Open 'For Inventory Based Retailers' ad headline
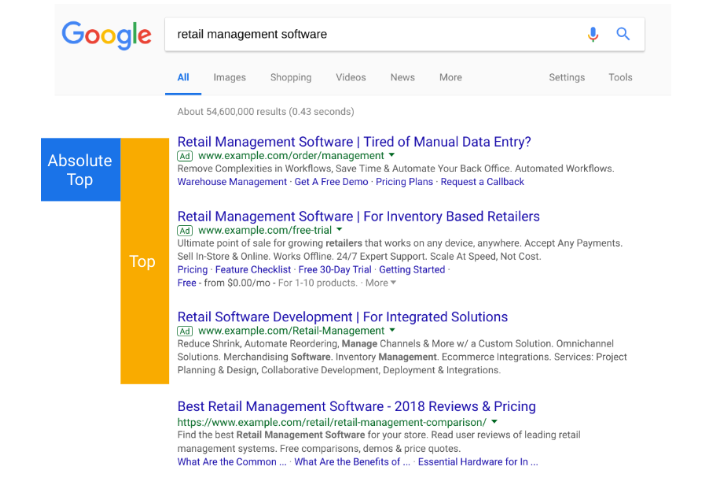Viewport: 716px width, 482px height. tap(358, 216)
